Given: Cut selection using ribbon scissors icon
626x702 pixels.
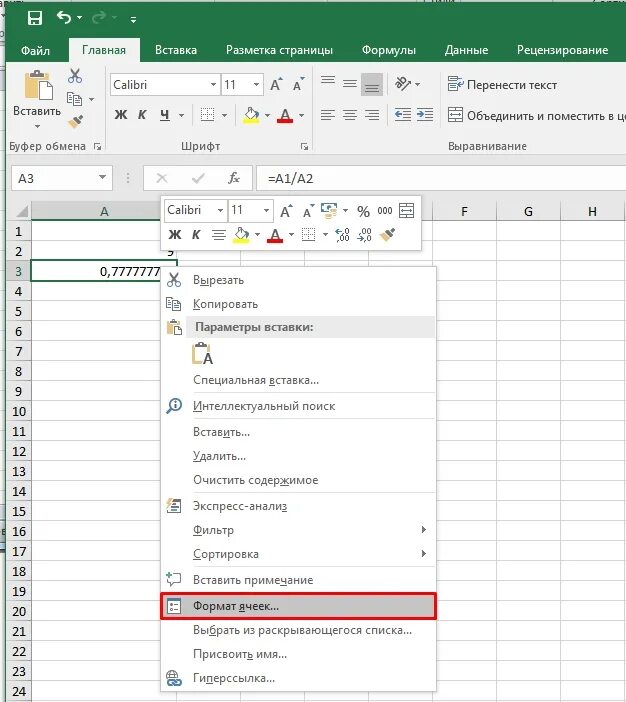Looking at the screenshot, I should pos(75,76).
